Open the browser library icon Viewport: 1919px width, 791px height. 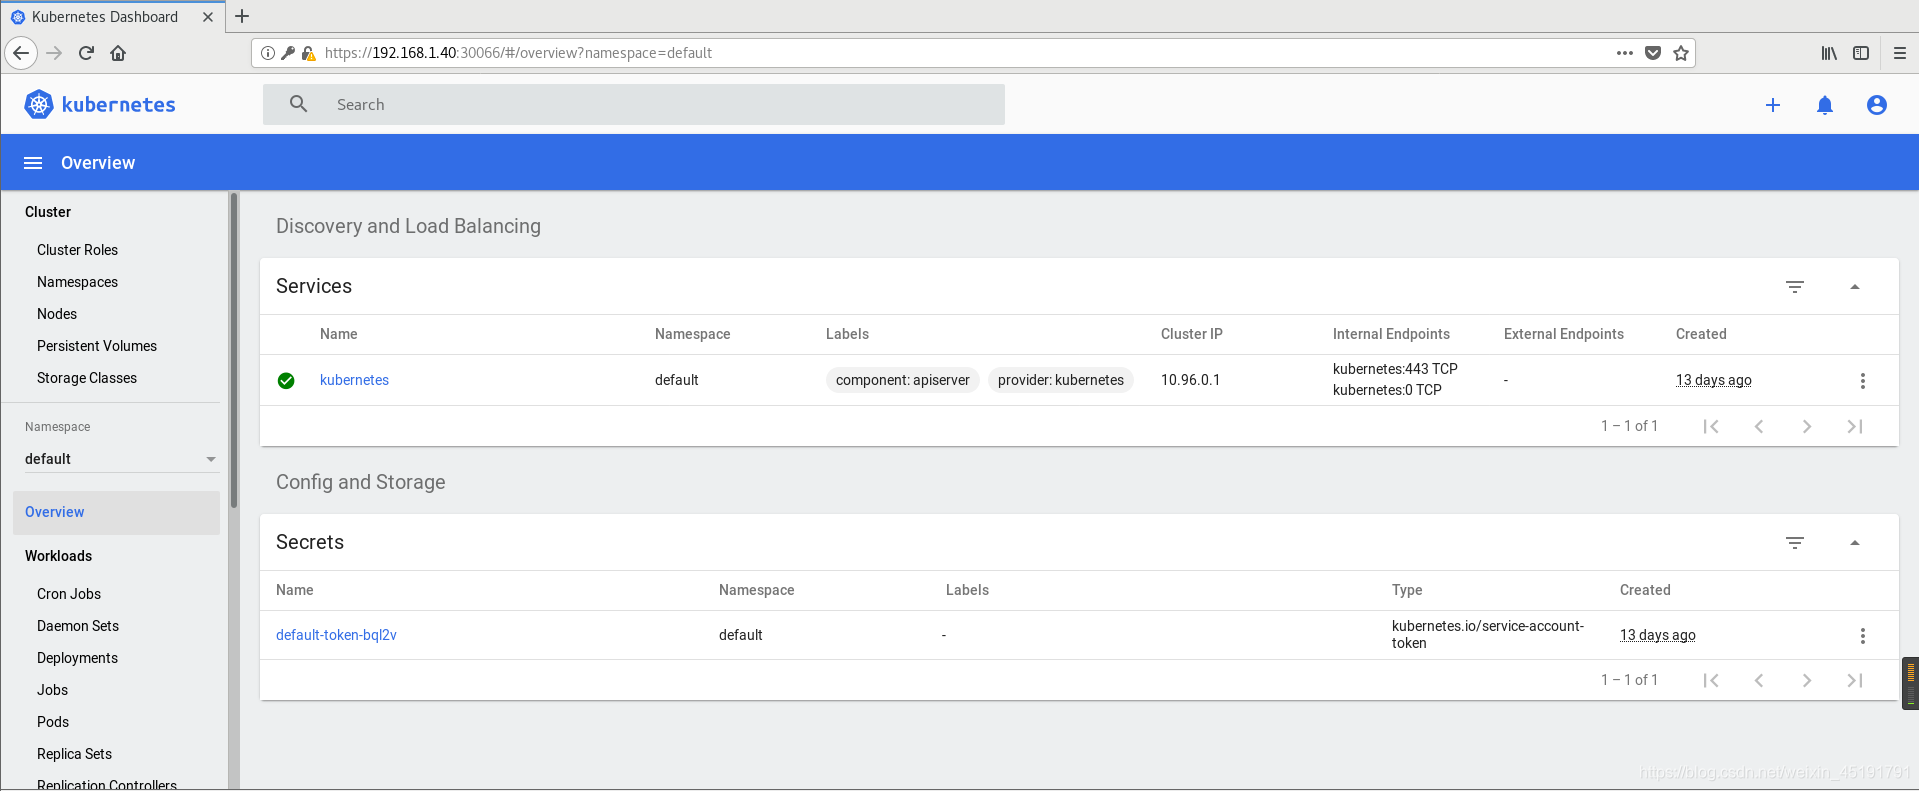coord(1829,53)
